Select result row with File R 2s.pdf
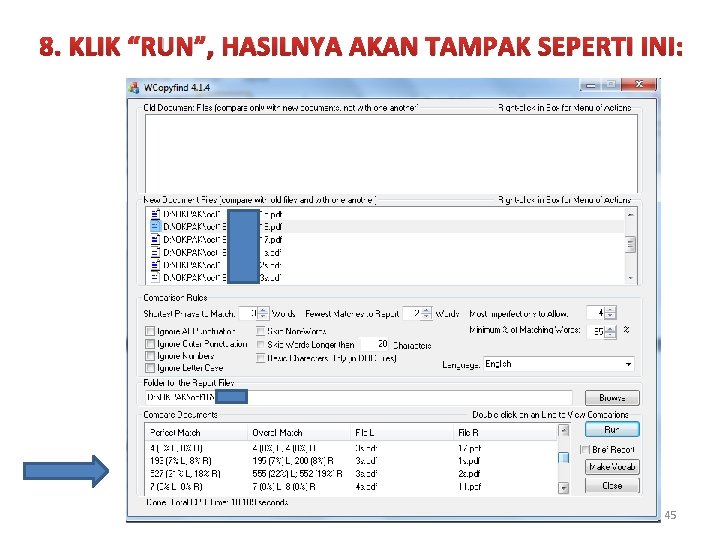 tap(351, 473)
